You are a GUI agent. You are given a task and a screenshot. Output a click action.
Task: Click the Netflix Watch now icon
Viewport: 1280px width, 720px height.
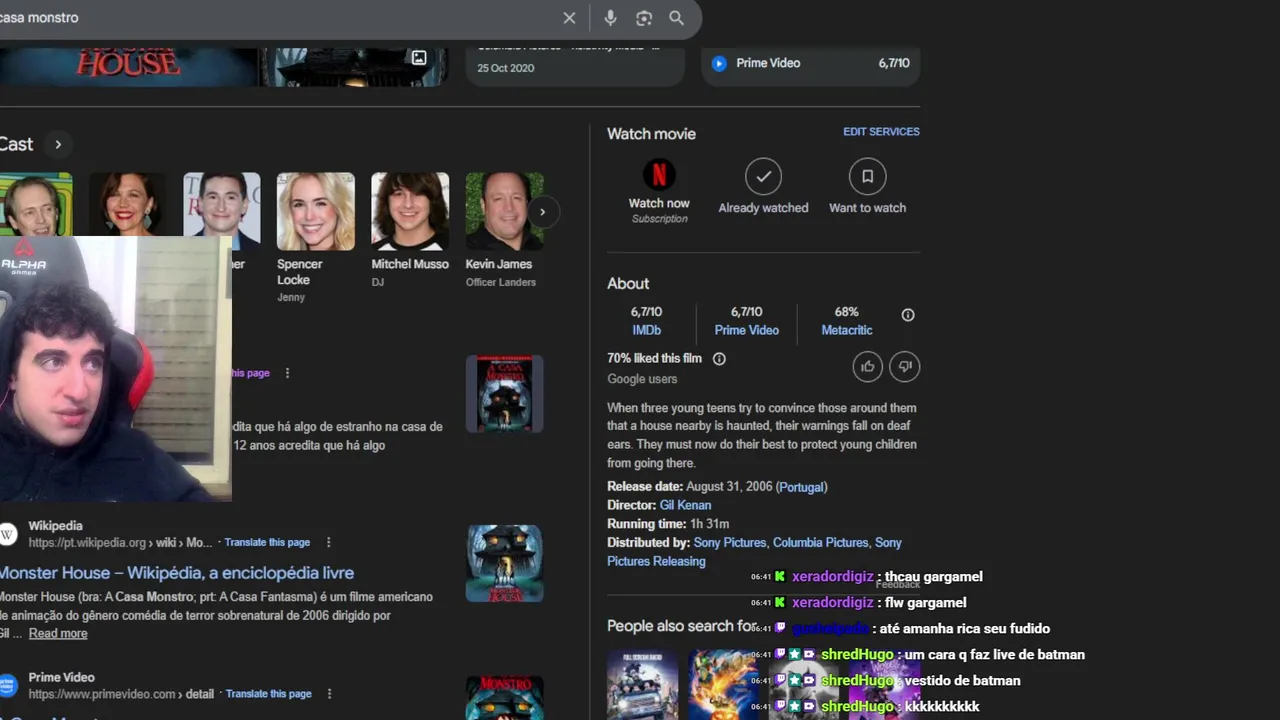click(659, 176)
